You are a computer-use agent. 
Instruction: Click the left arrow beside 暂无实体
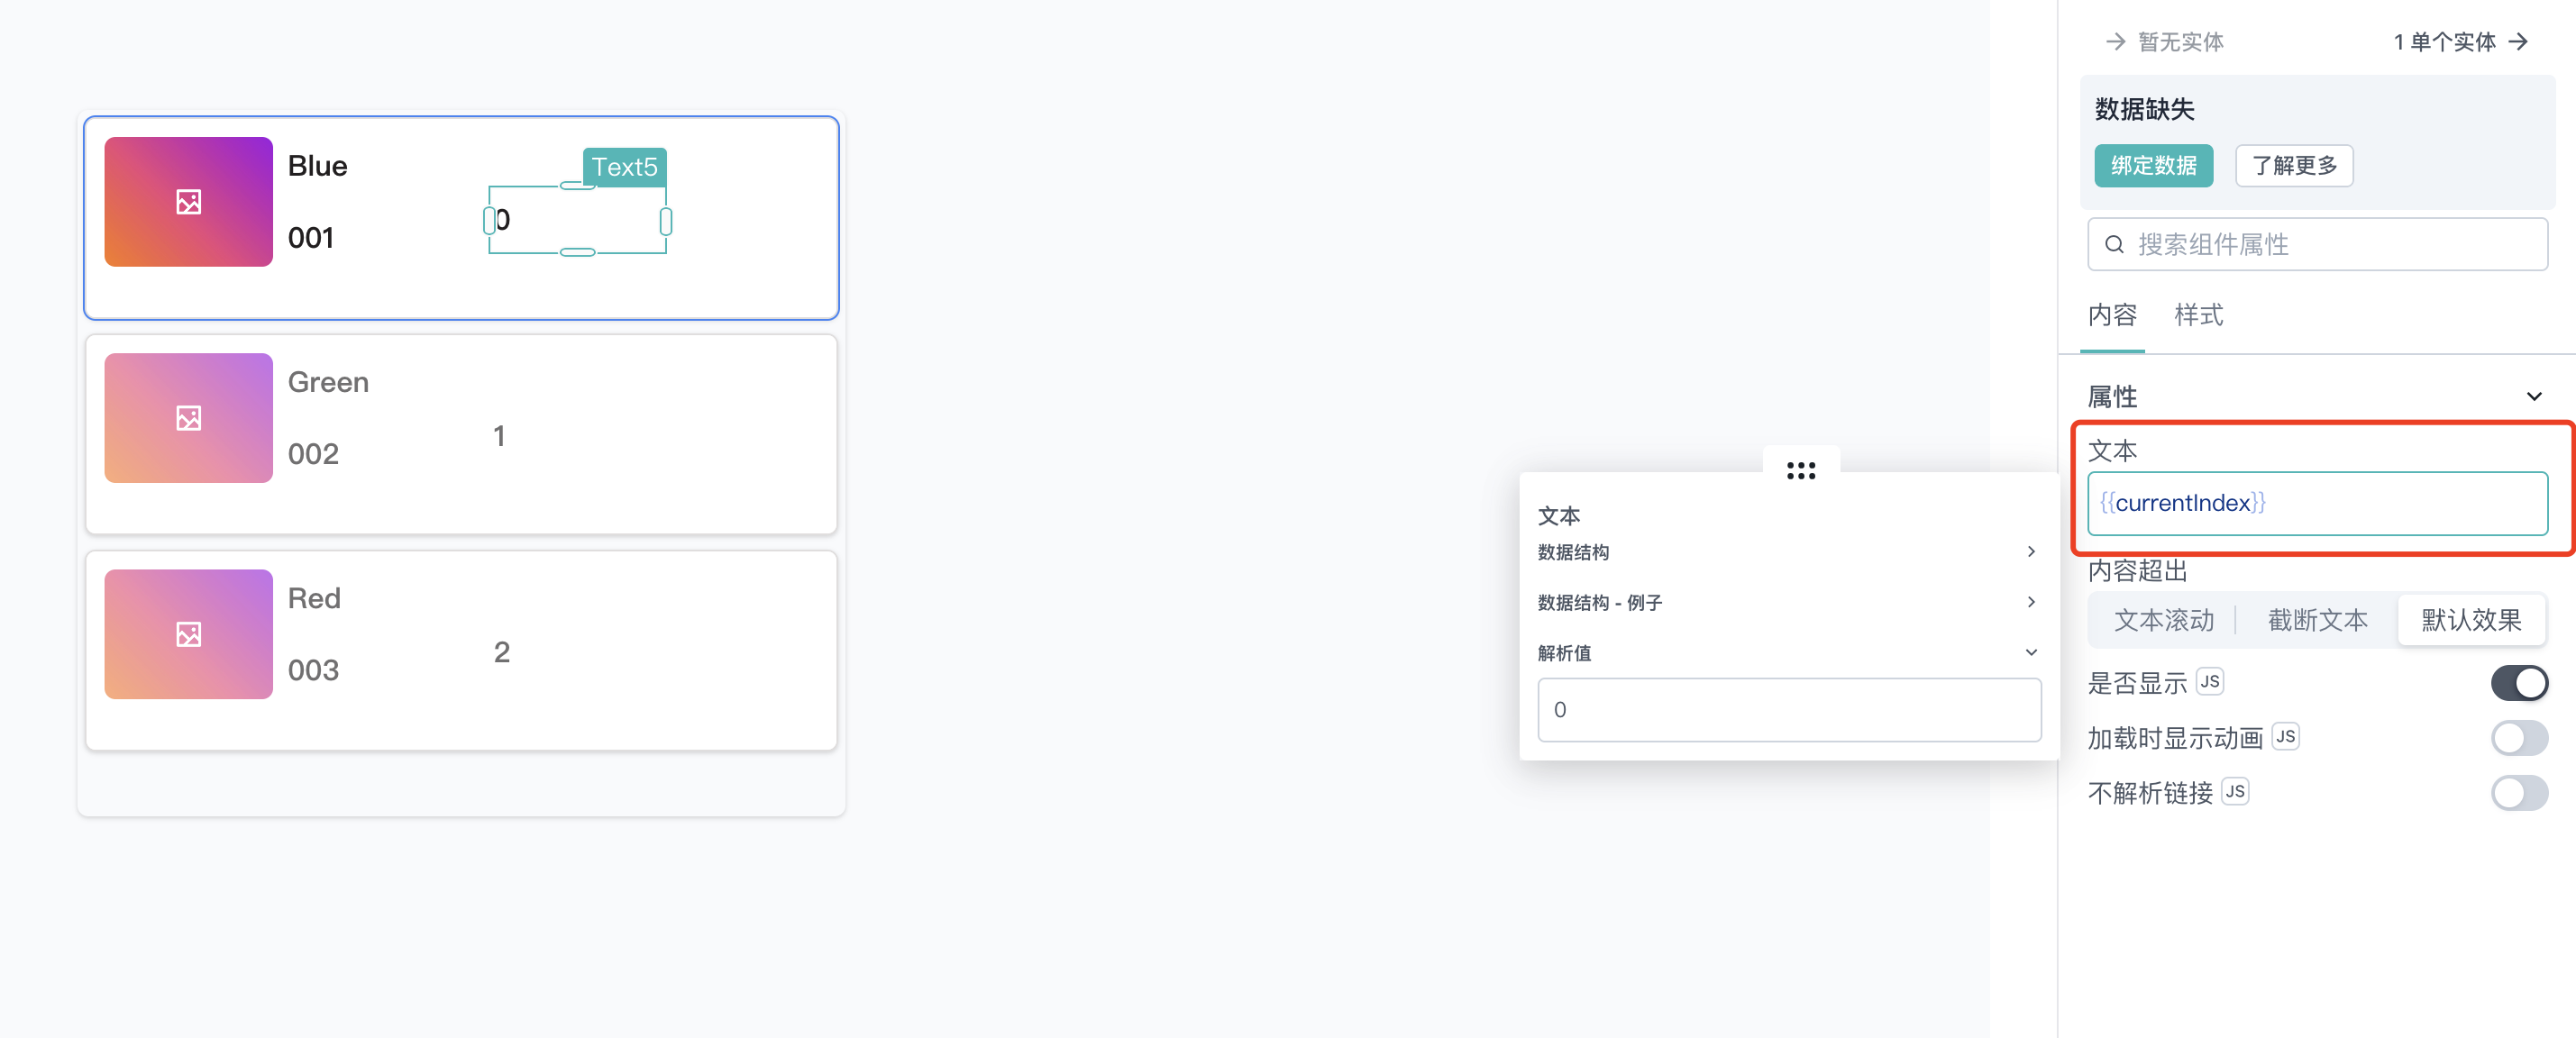click(x=2115, y=42)
